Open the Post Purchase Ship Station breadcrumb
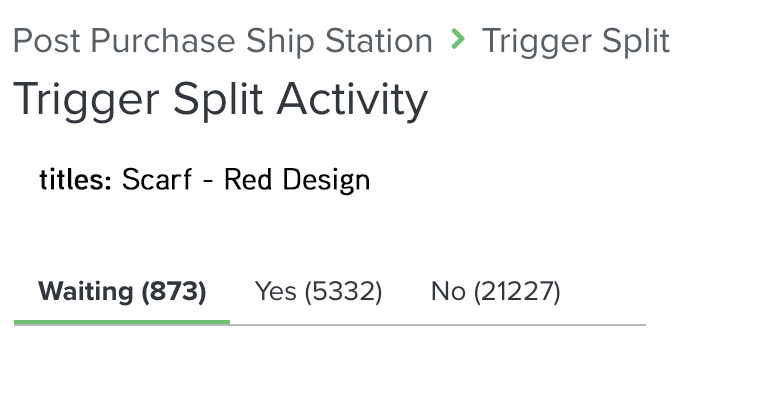 pyautogui.click(x=223, y=41)
